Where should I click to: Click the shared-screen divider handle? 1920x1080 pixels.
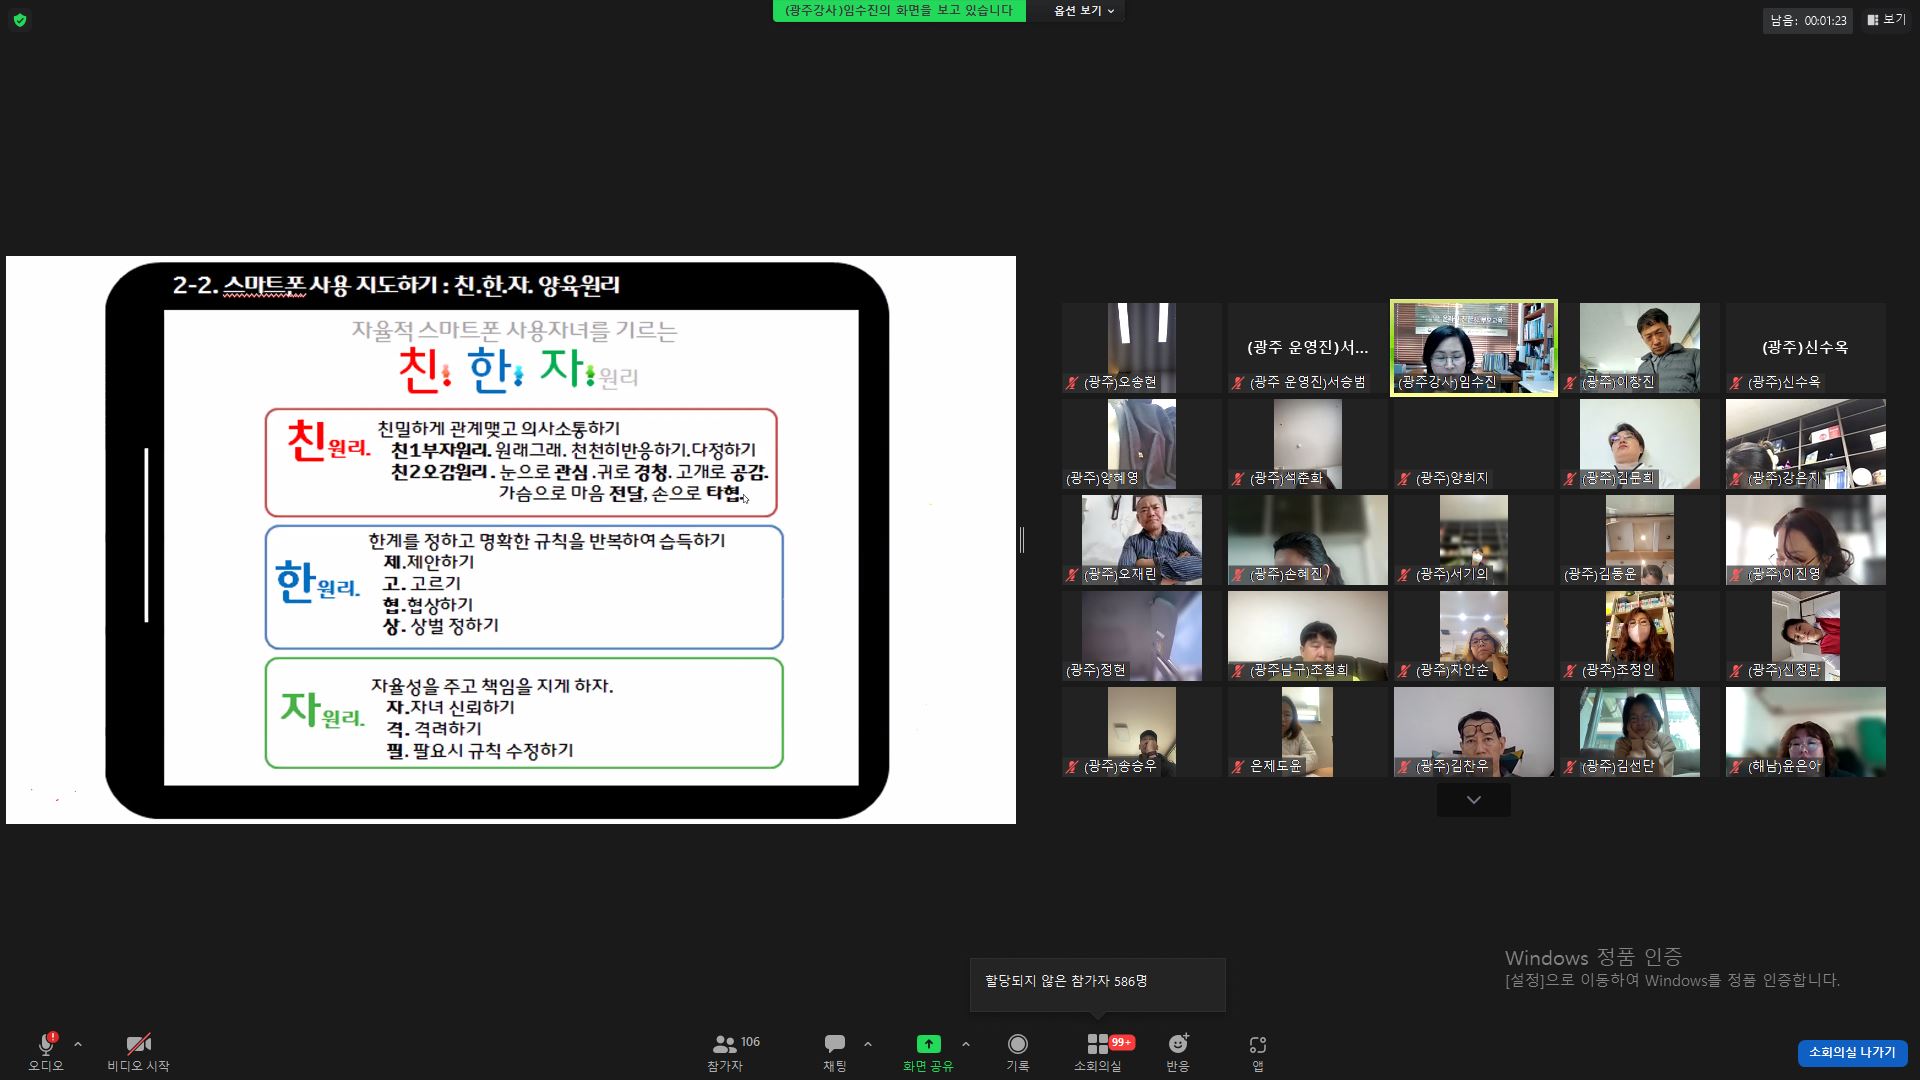[1021, 540]
